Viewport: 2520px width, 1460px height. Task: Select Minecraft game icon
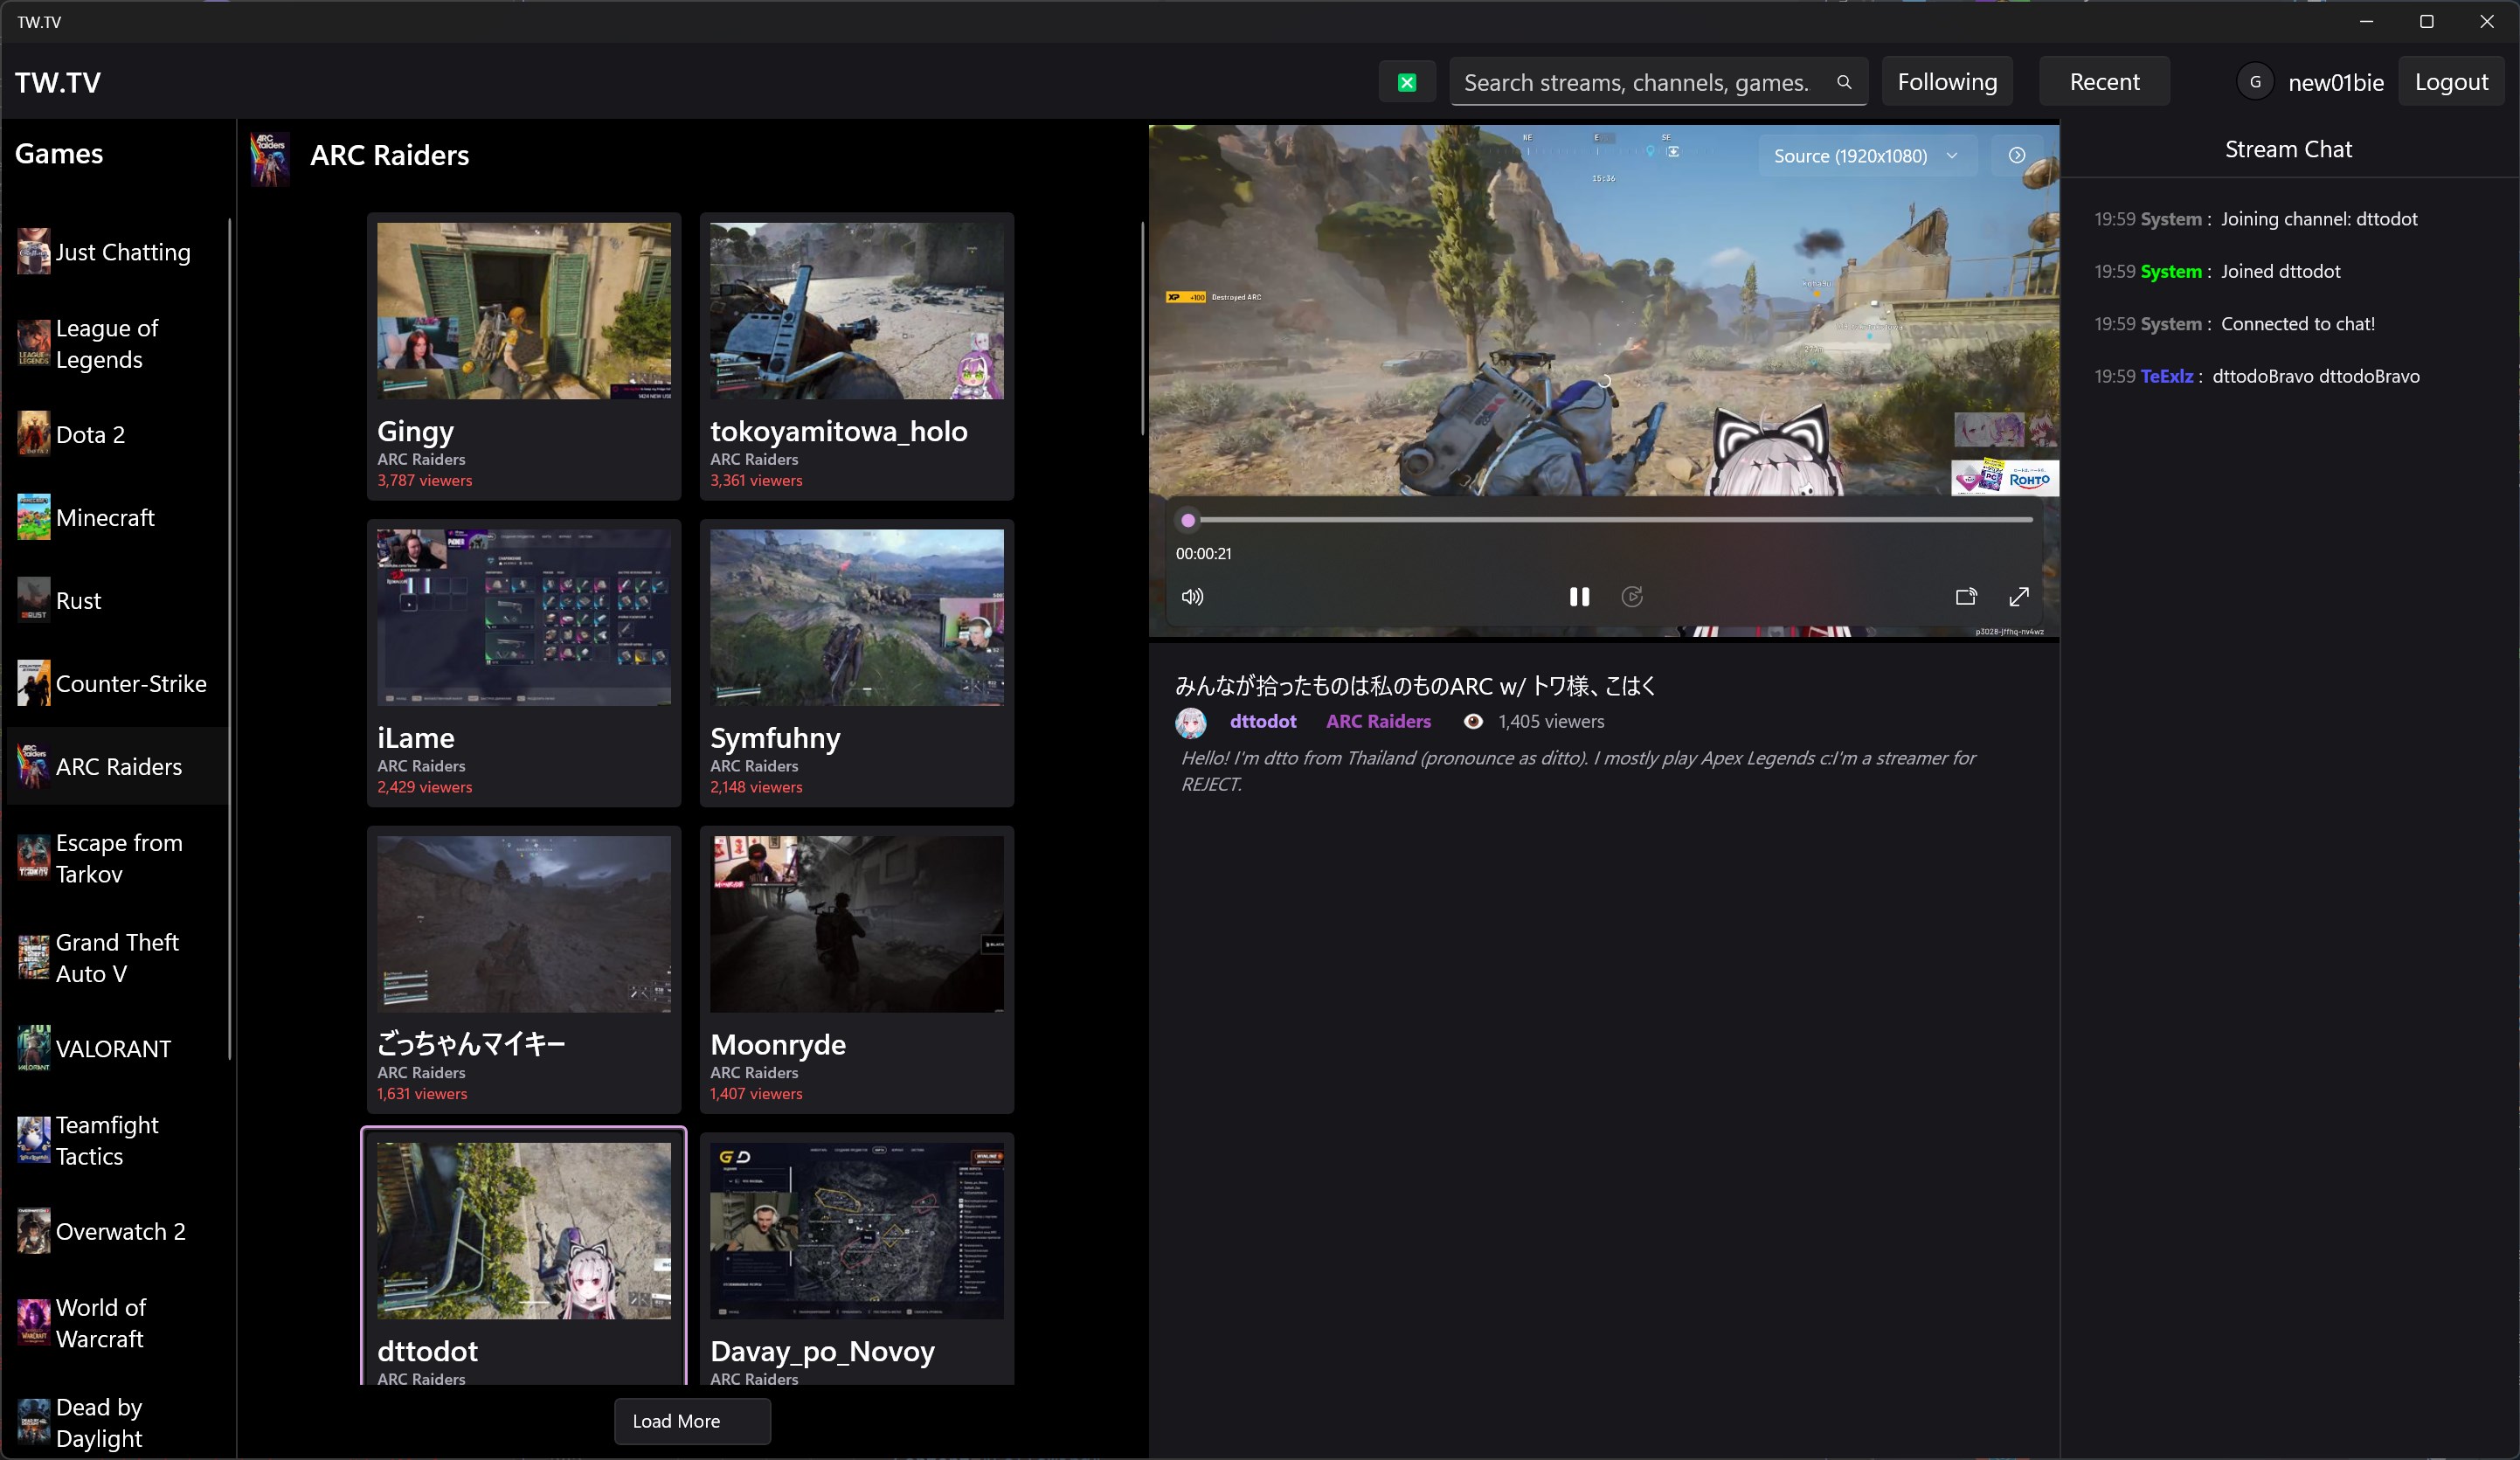pos(34,517)
